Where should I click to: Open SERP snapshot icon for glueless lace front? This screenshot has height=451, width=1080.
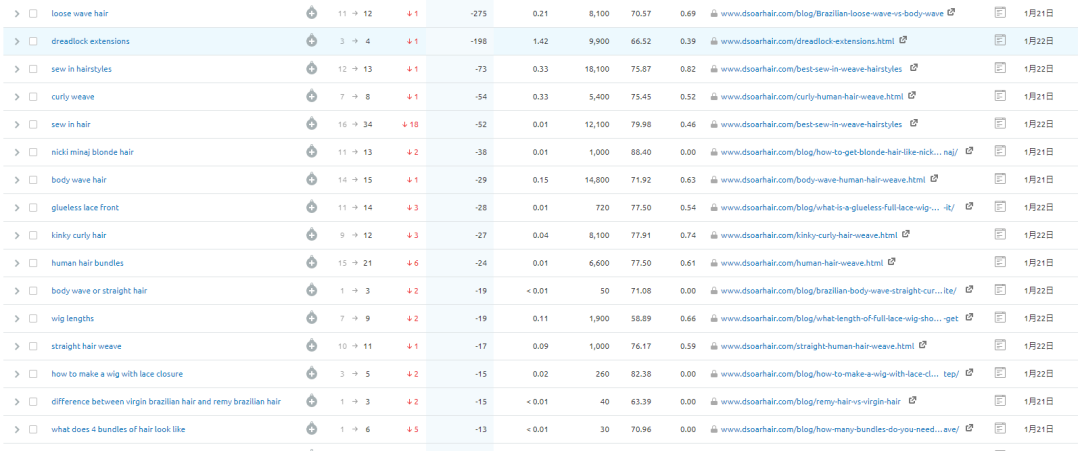[x=1000, y=207]
